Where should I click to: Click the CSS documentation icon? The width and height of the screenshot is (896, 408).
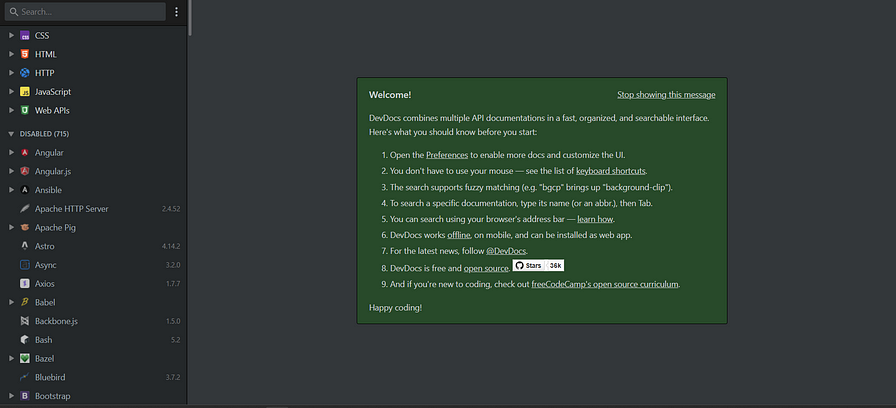[25, 35]
